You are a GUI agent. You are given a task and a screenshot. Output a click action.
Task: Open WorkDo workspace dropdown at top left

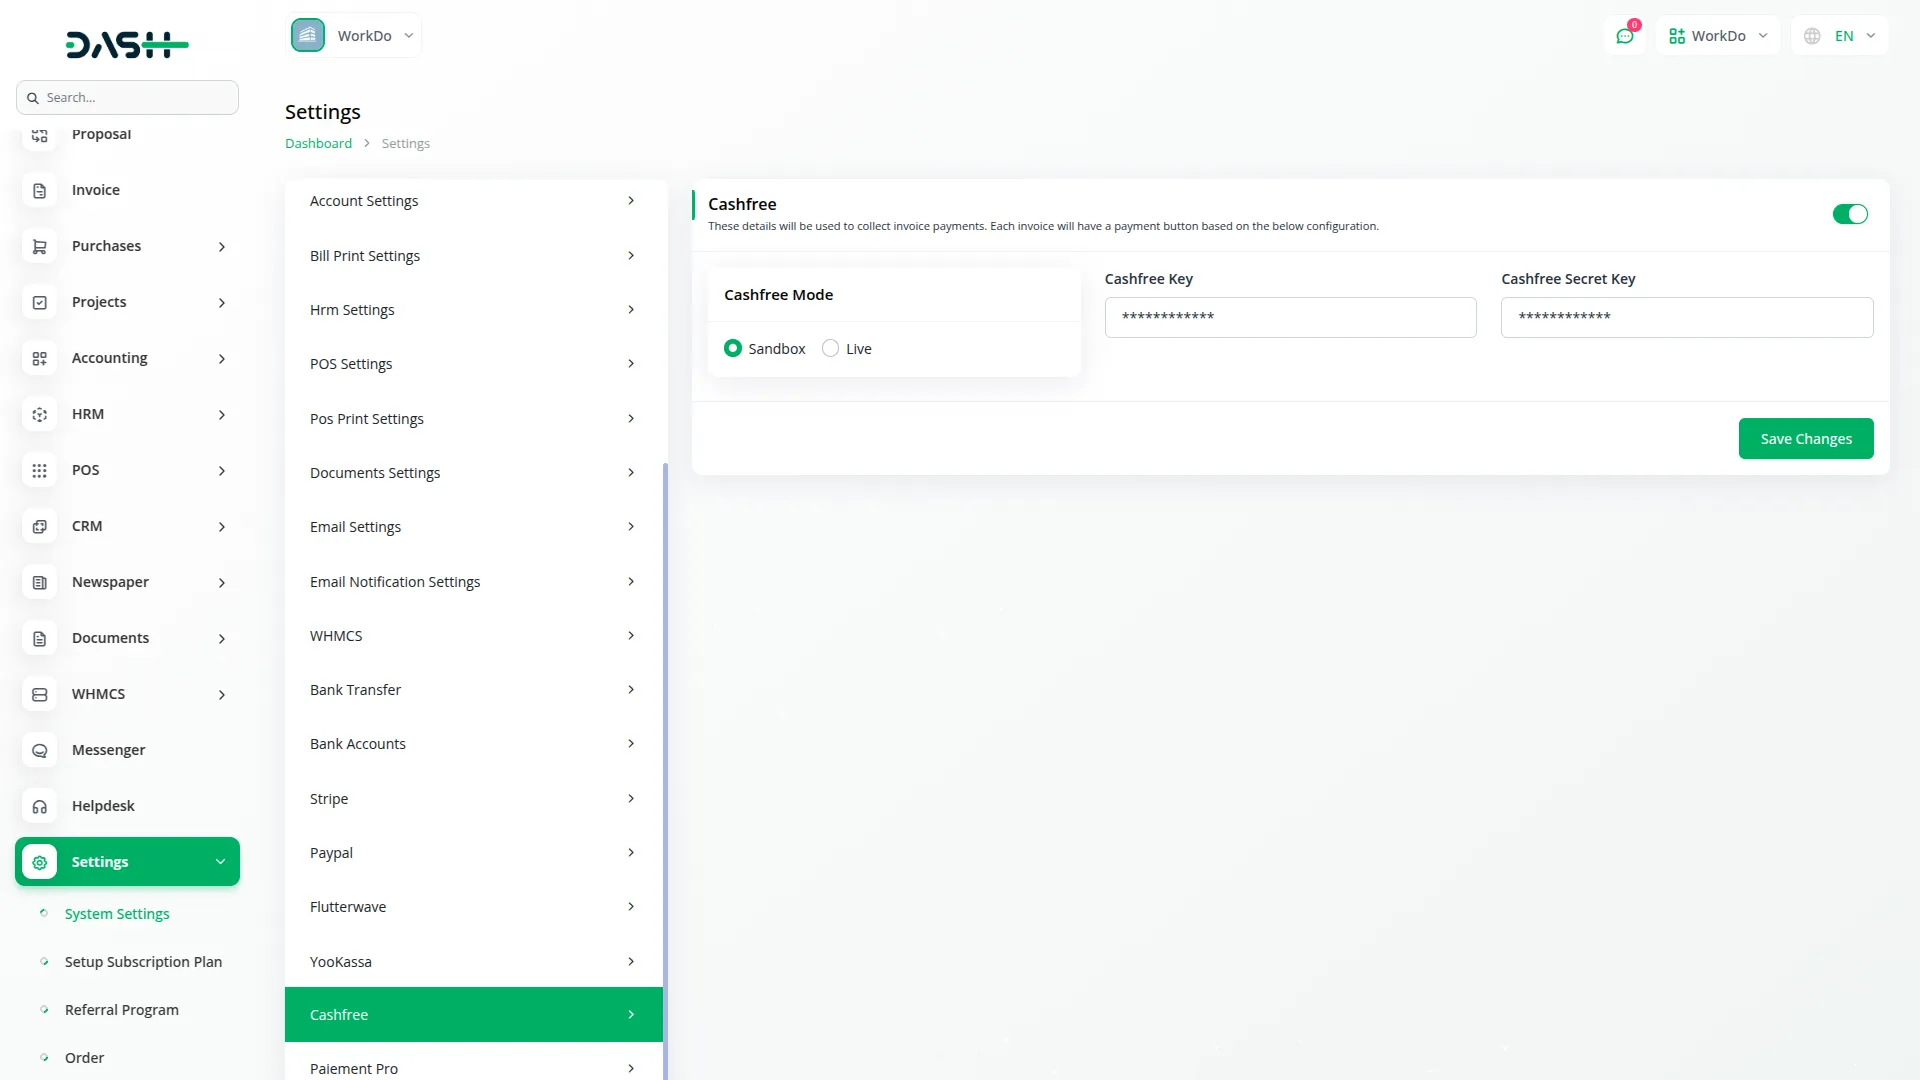pos(355,36)
